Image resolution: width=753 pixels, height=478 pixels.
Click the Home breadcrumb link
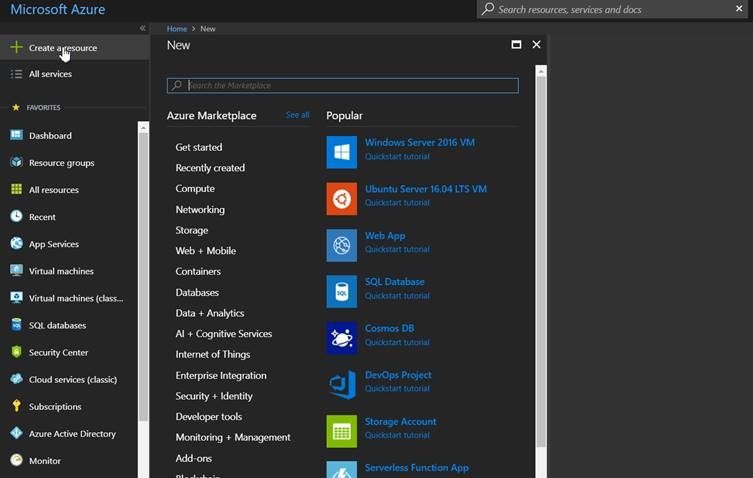tap(177, 29)
